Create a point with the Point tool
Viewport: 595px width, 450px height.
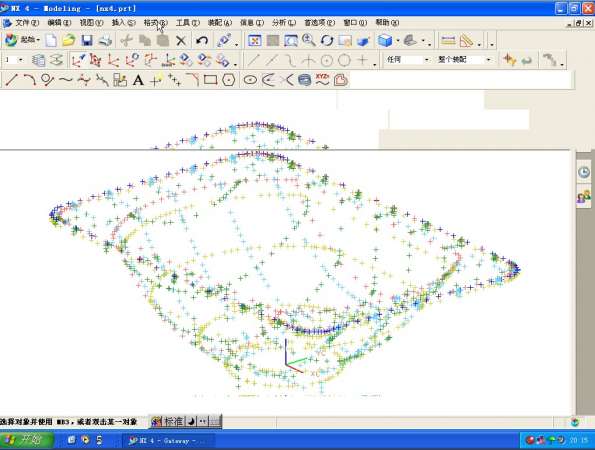tap(156, 80)
